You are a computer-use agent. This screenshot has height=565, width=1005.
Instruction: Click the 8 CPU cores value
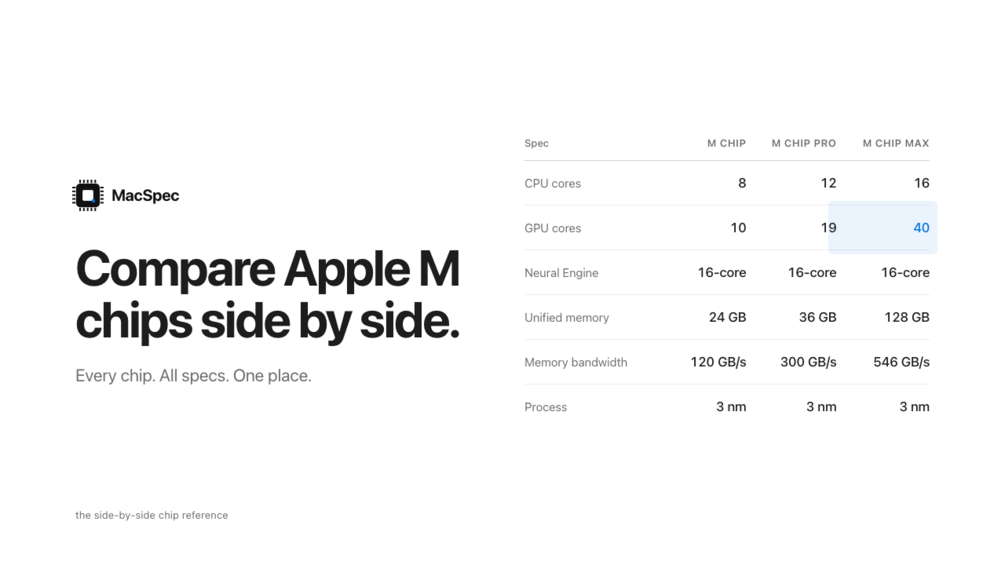point(742,183)
